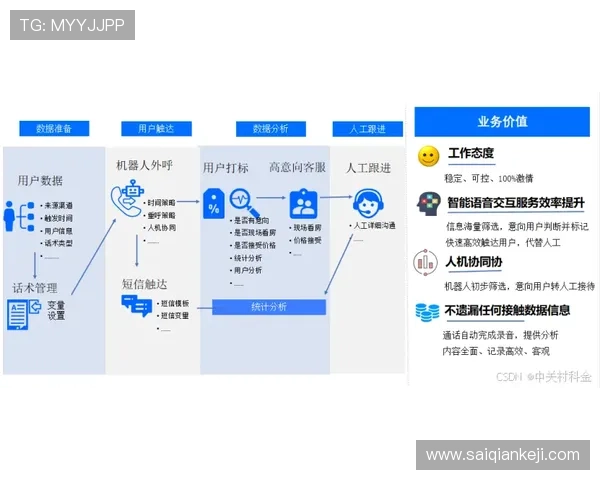The image size is (600, 480).
Task: Click the AI head brain icon
Action: click(x=427, y=204)
